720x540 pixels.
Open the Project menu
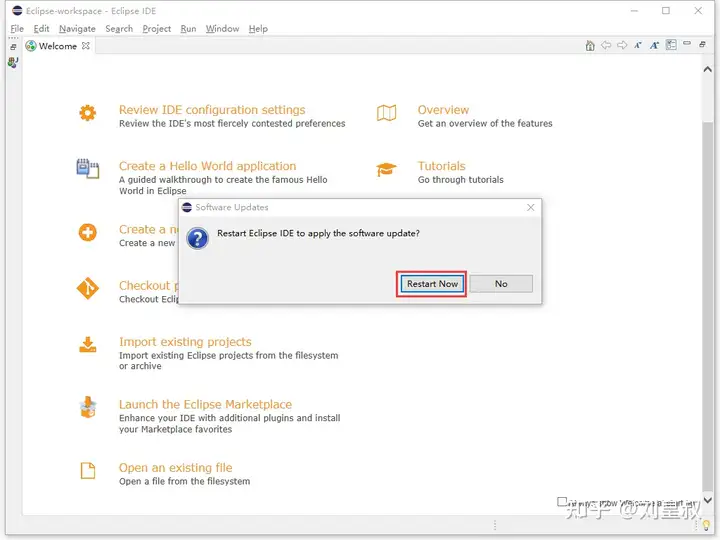click(157, 28)
